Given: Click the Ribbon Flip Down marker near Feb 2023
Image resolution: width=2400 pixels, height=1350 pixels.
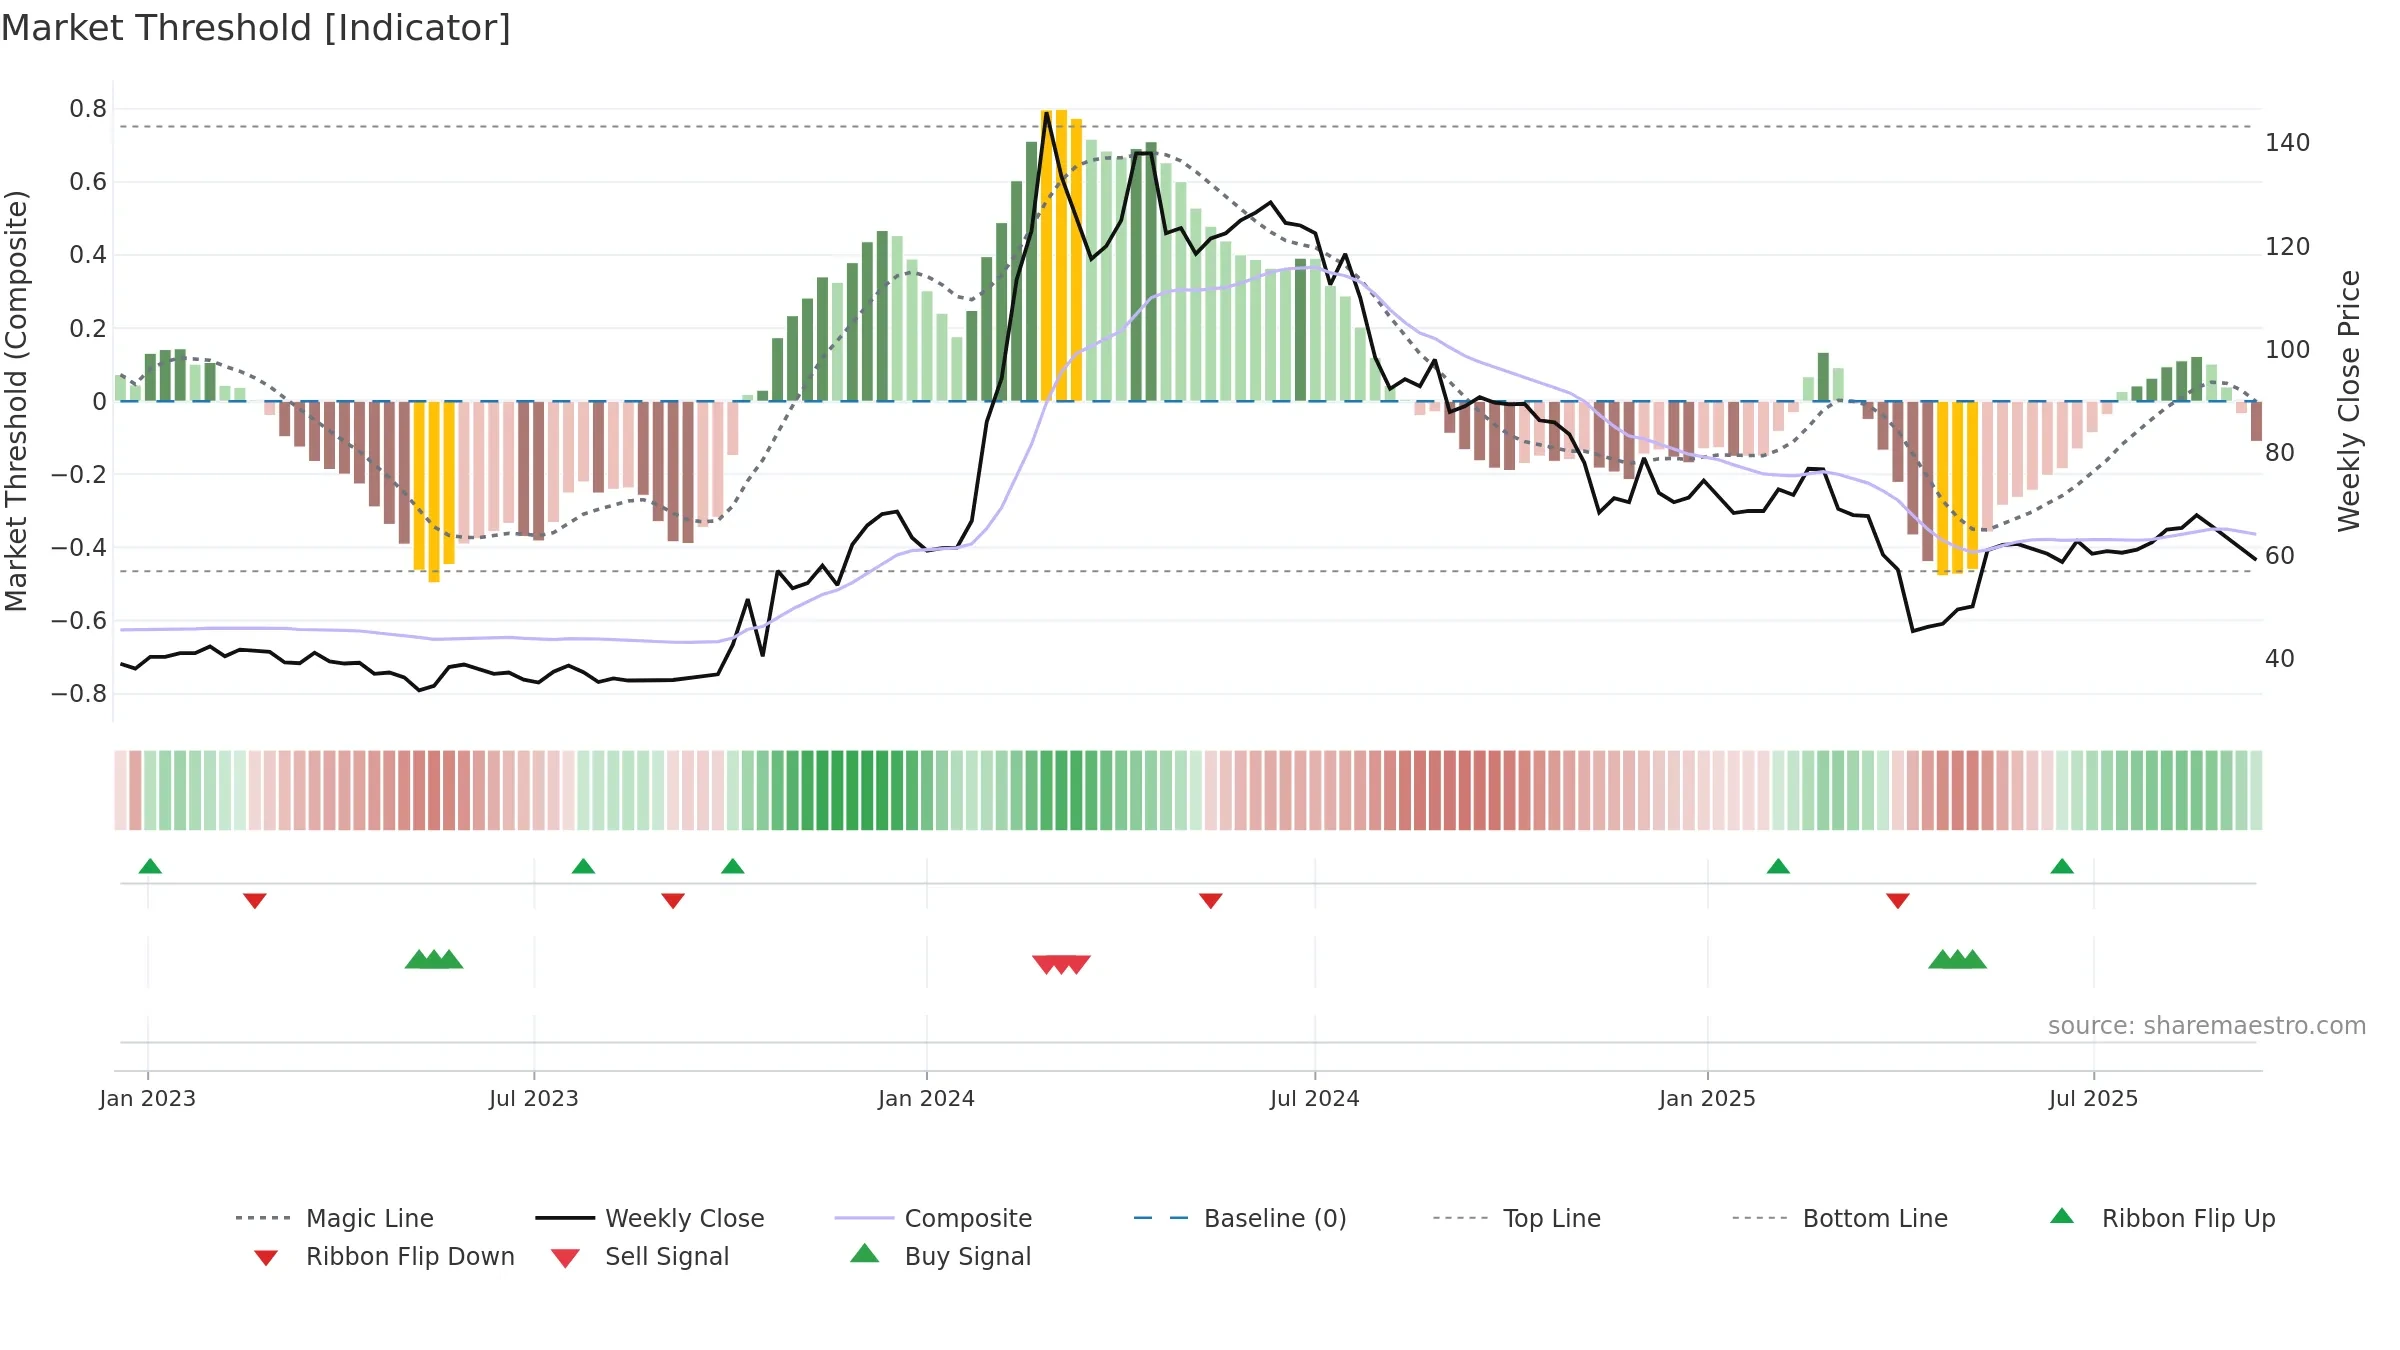Looking at the screenshot, I should (255, 901).
